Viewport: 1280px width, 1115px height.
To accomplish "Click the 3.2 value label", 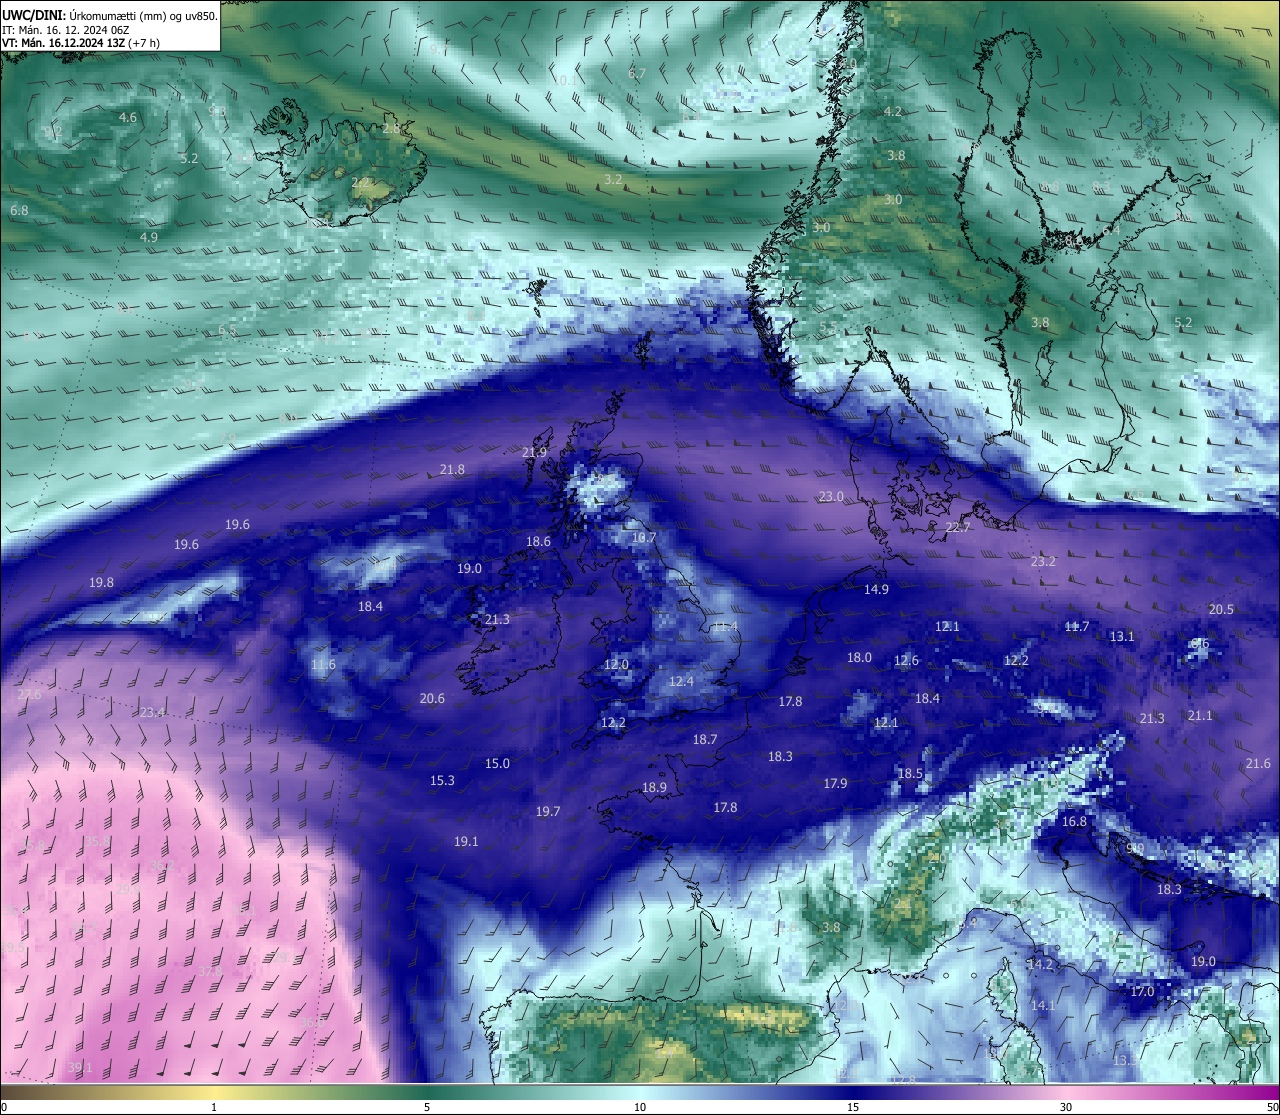I will coord(613,179).
